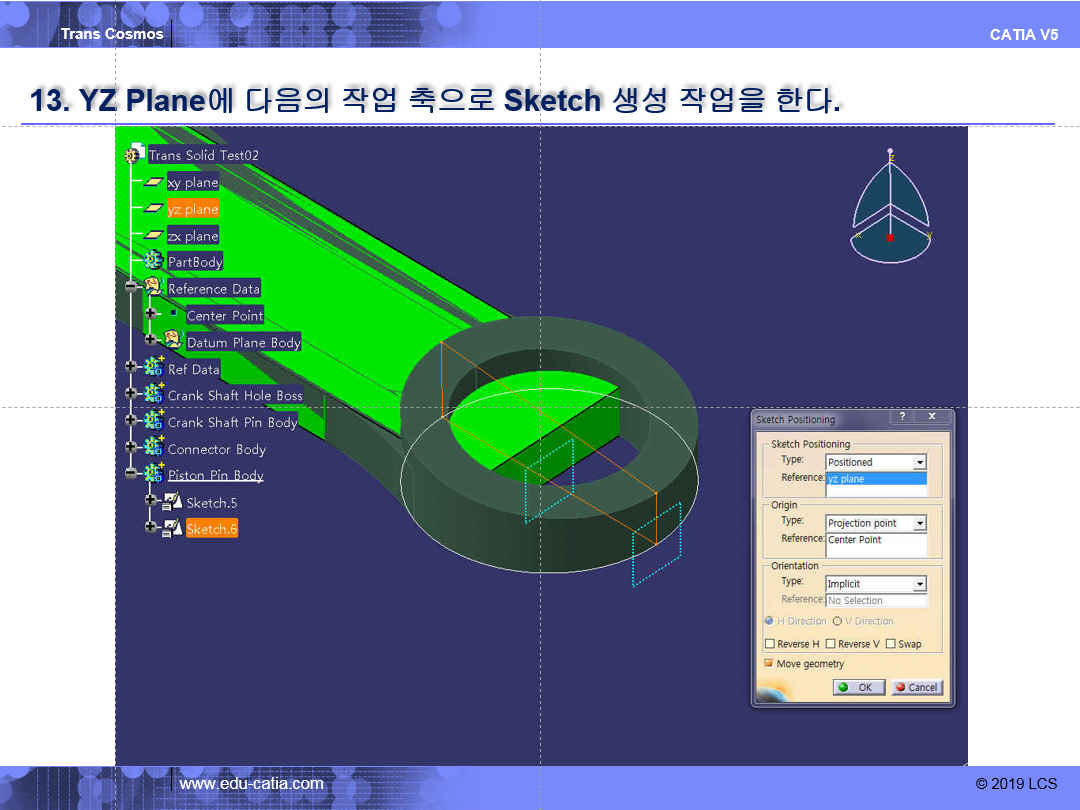Click the Sketch.5 sketch icon

click(x=172, y=501)
